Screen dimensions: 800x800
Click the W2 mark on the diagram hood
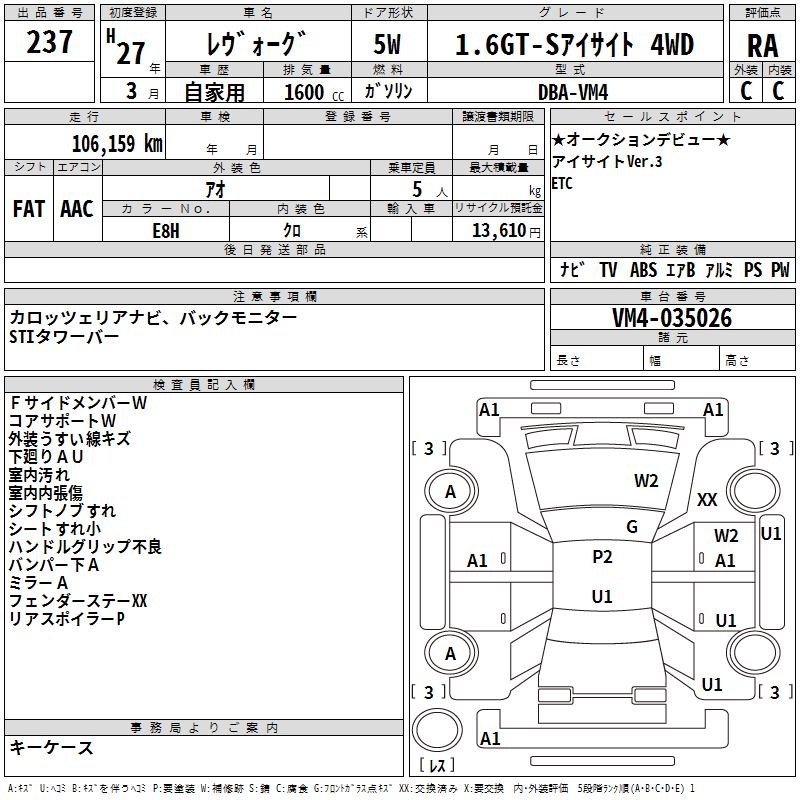click(x=646, y=481)
